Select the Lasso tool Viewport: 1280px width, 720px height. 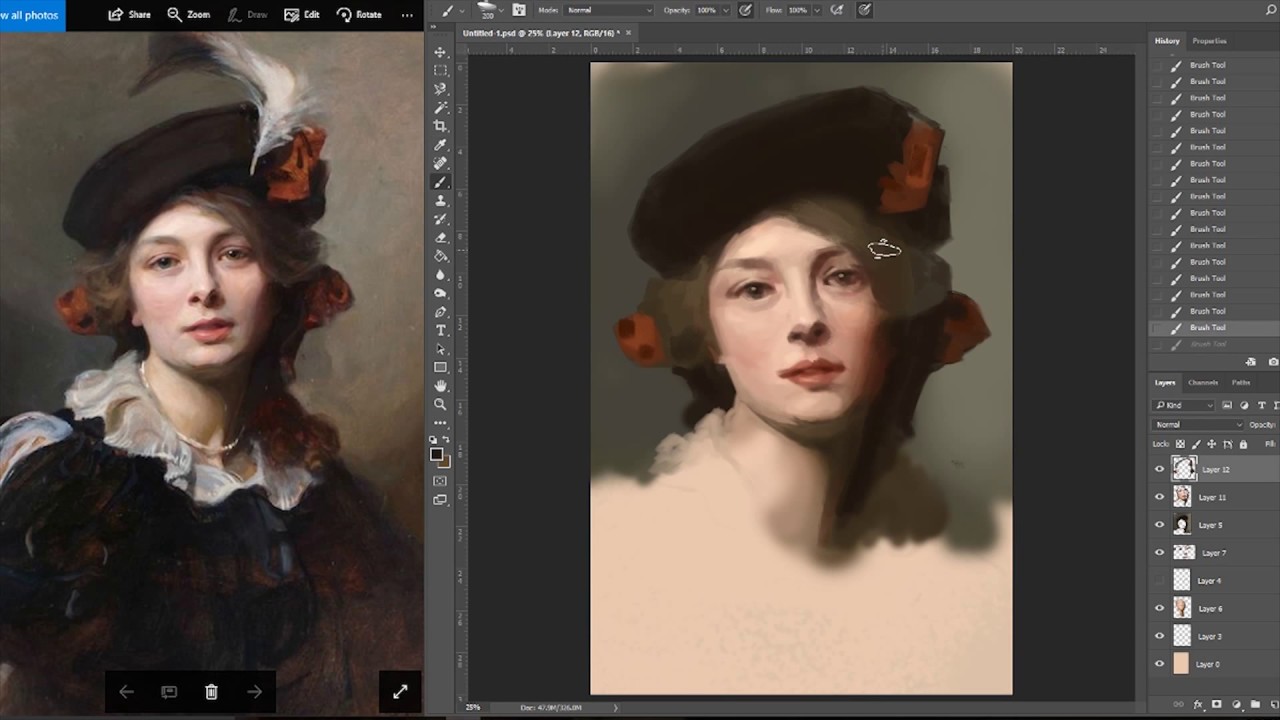(440, 89)
